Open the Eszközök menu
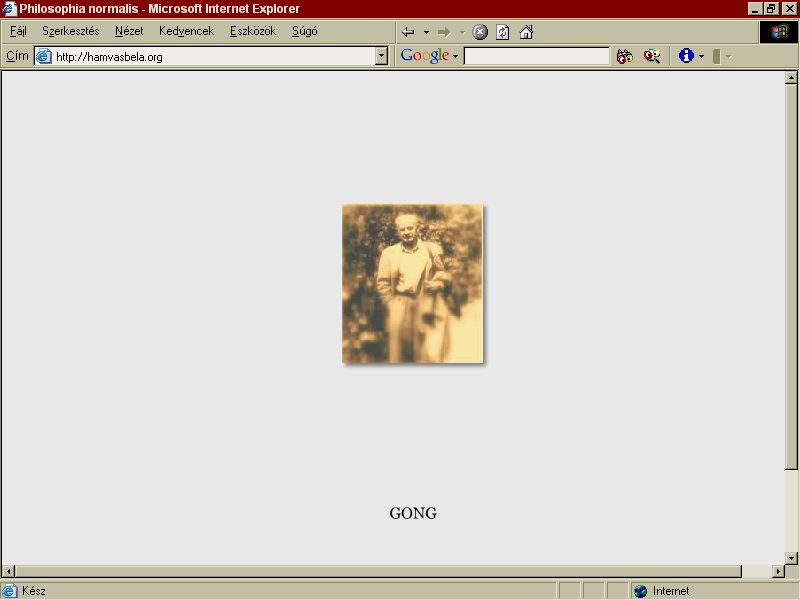This screenshot has height=600, width=800. pos(253,31)
